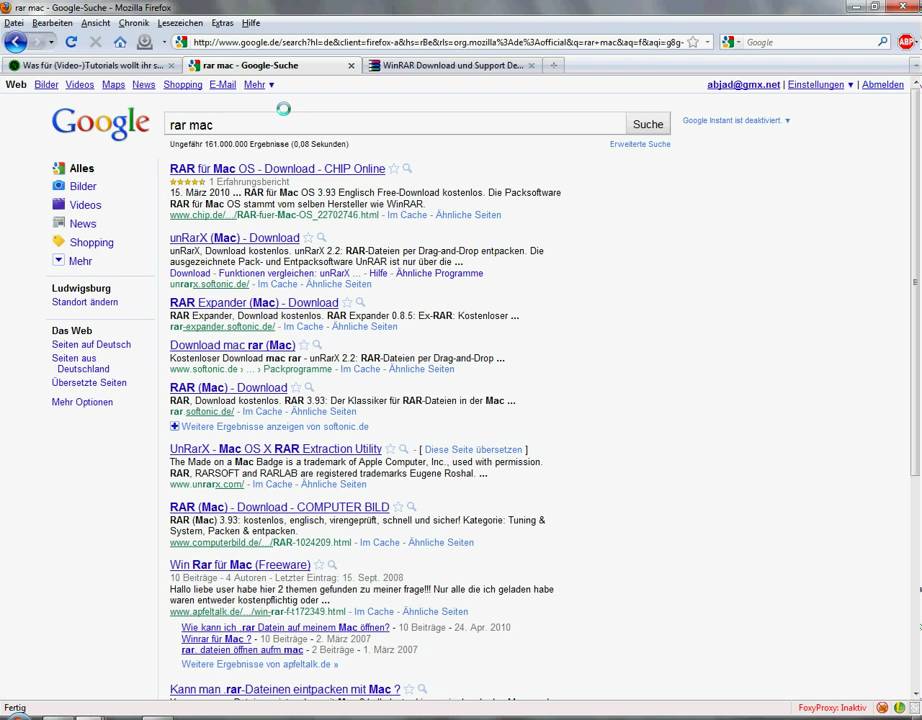Select the Alles search filter icon
Viewport: 922px width, 720px height.
(58, 168)
